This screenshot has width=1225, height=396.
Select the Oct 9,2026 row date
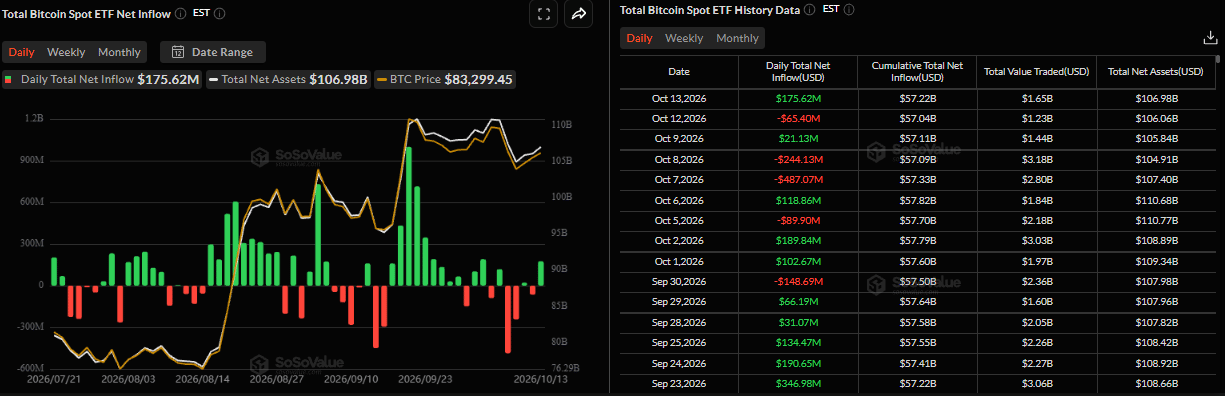point(679,138)
